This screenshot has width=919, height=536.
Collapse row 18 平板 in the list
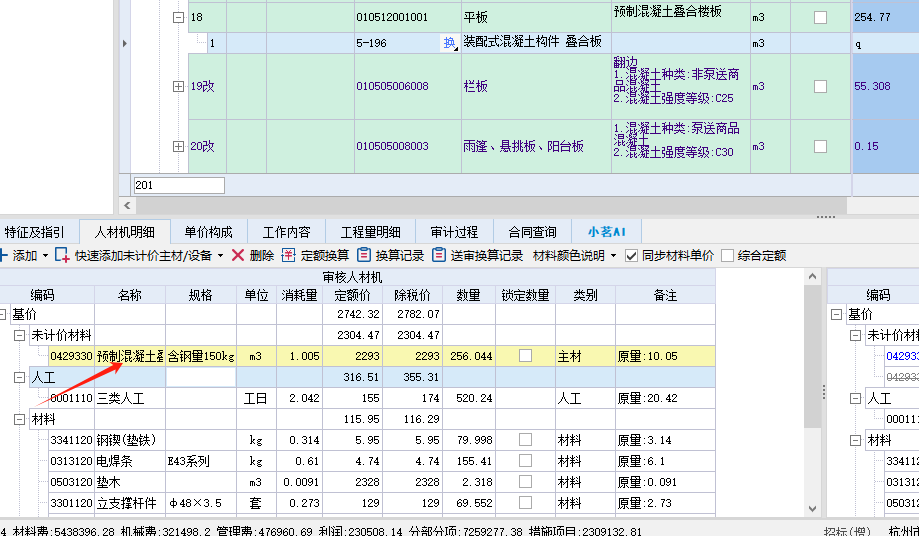[x=178, y=18]
